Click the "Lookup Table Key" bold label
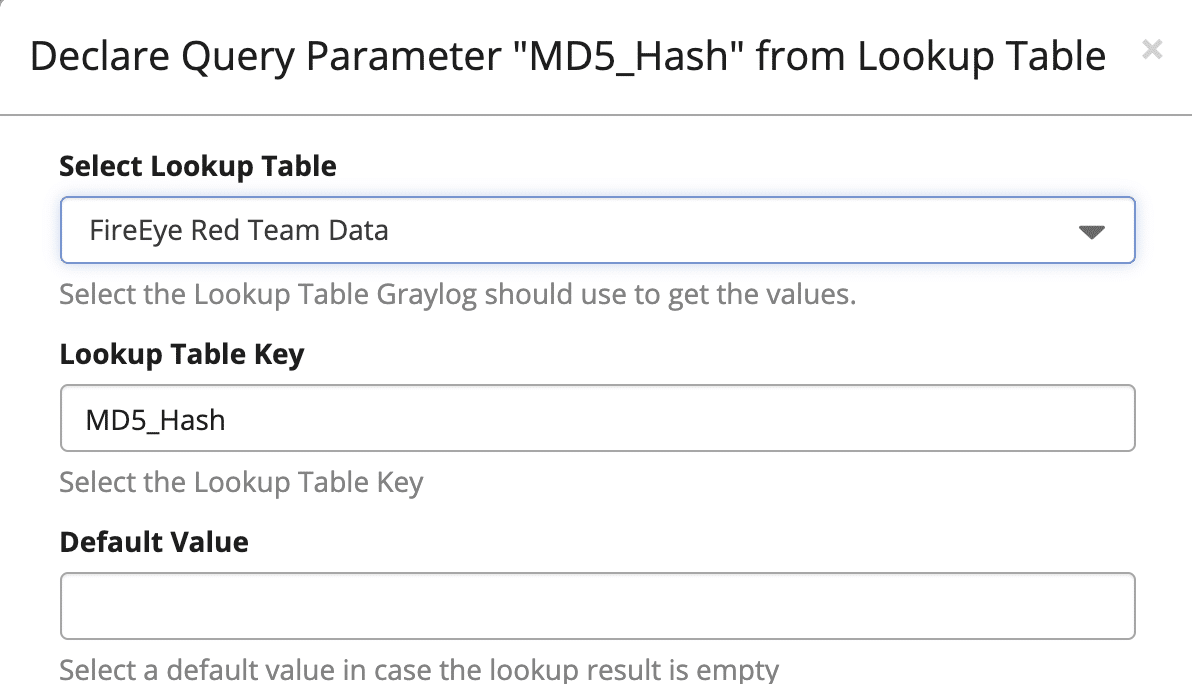This screenshot has height=684, width=1192. (x=181, y=354)
